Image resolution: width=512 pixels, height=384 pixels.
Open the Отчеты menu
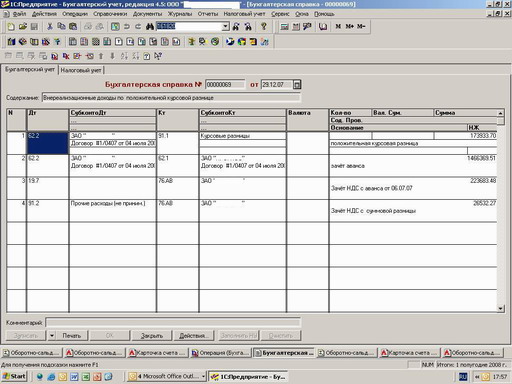pos(208,14)
